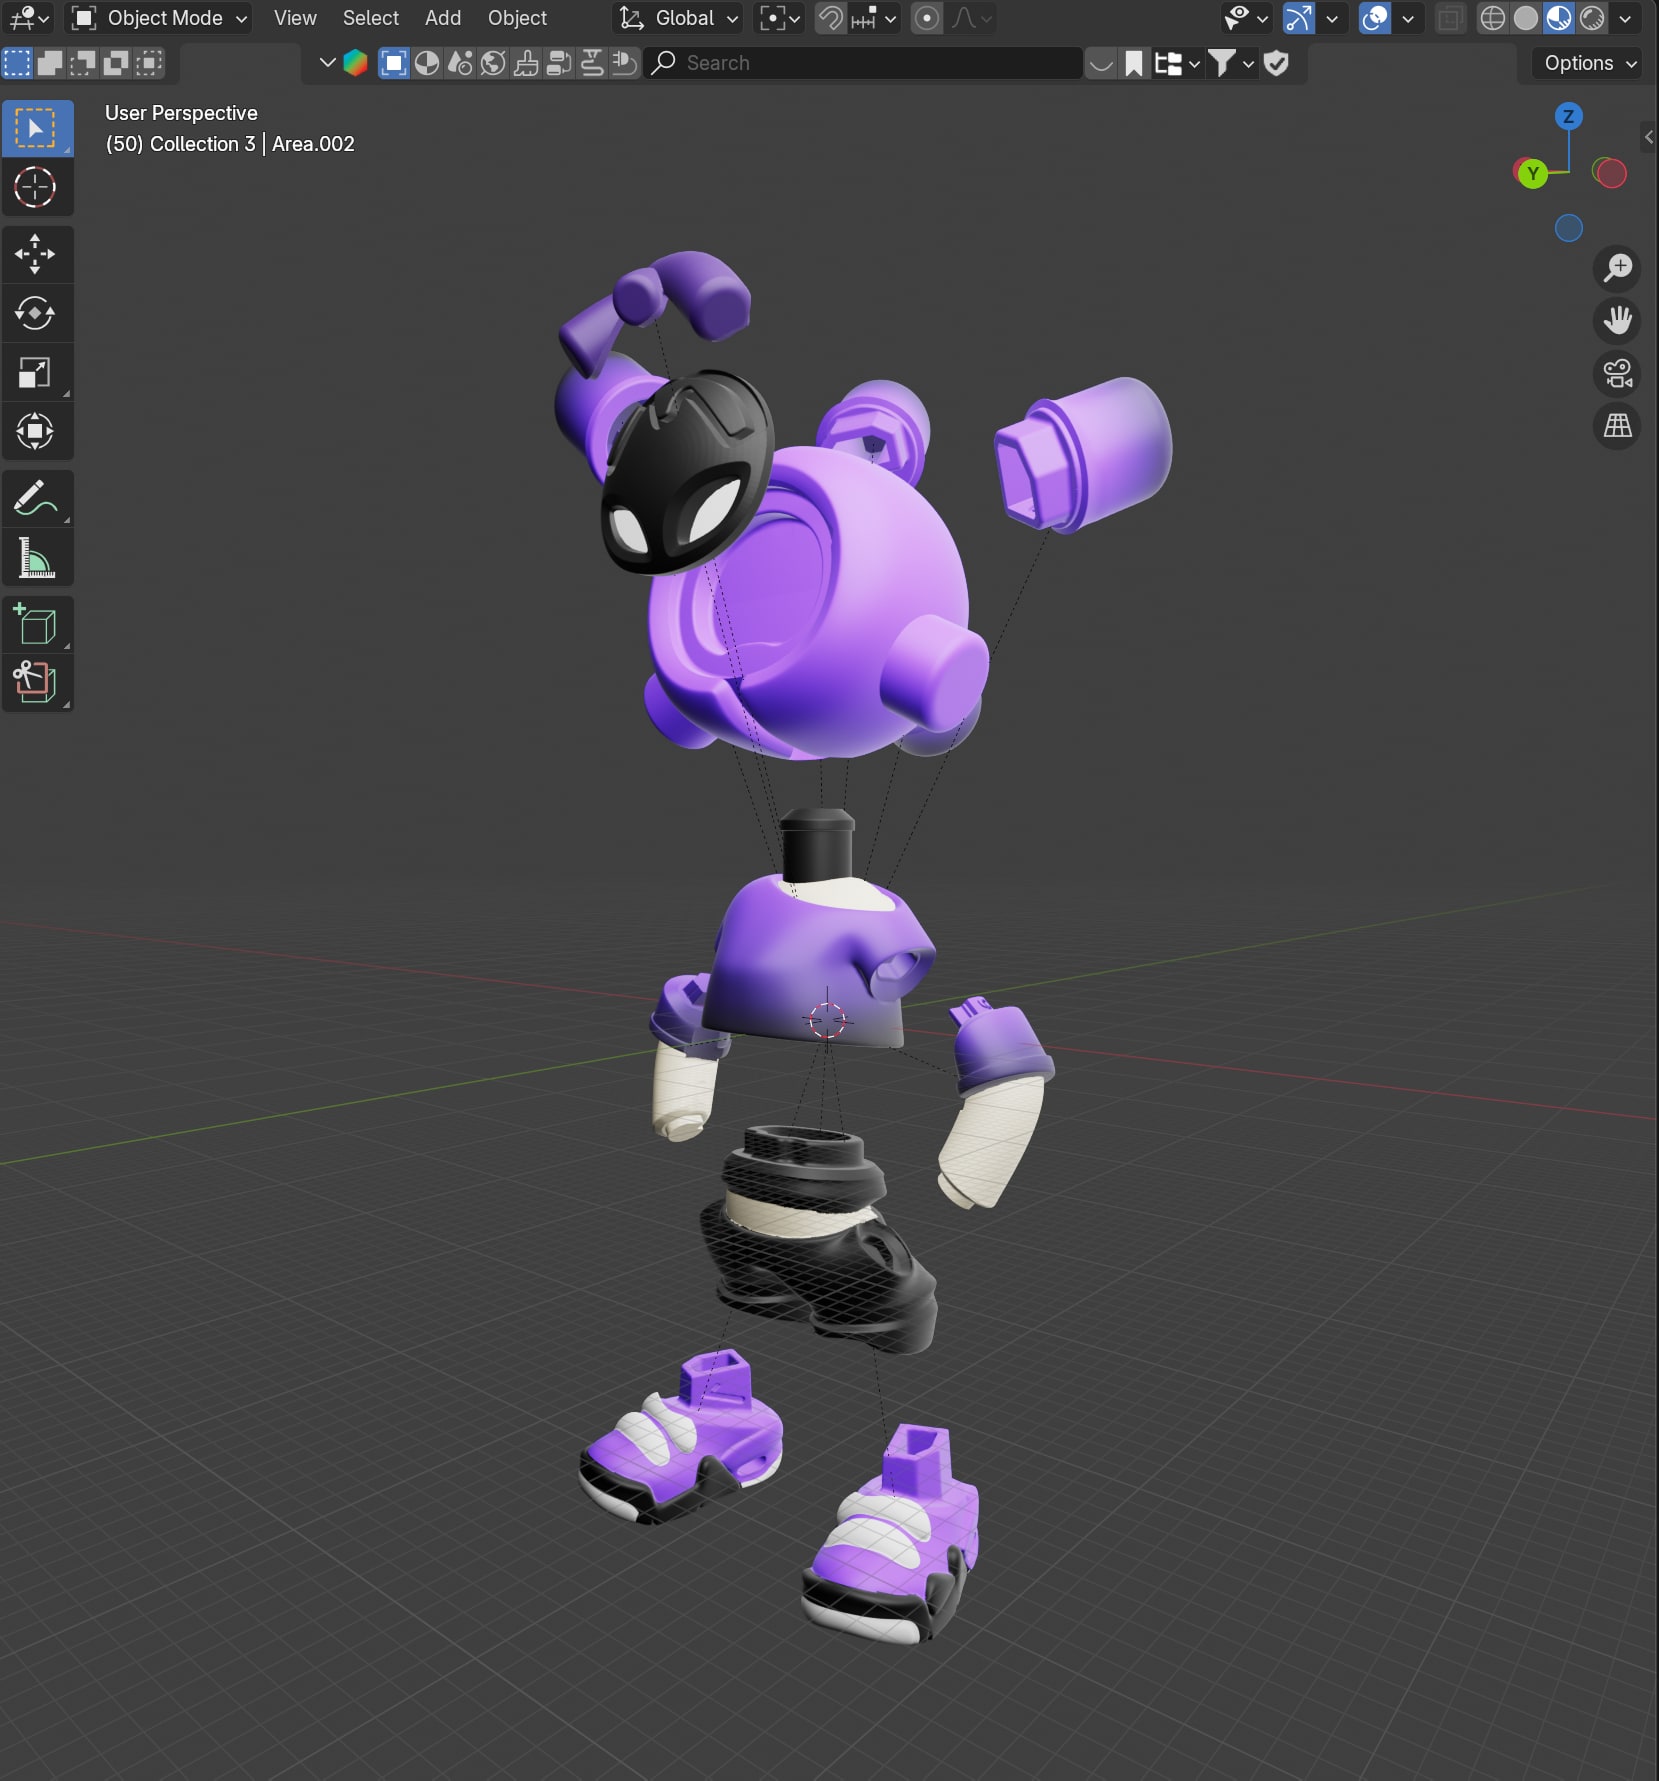Open the Object menu
Viewport: 1659px width, 1781px height.
click(517, 18)
